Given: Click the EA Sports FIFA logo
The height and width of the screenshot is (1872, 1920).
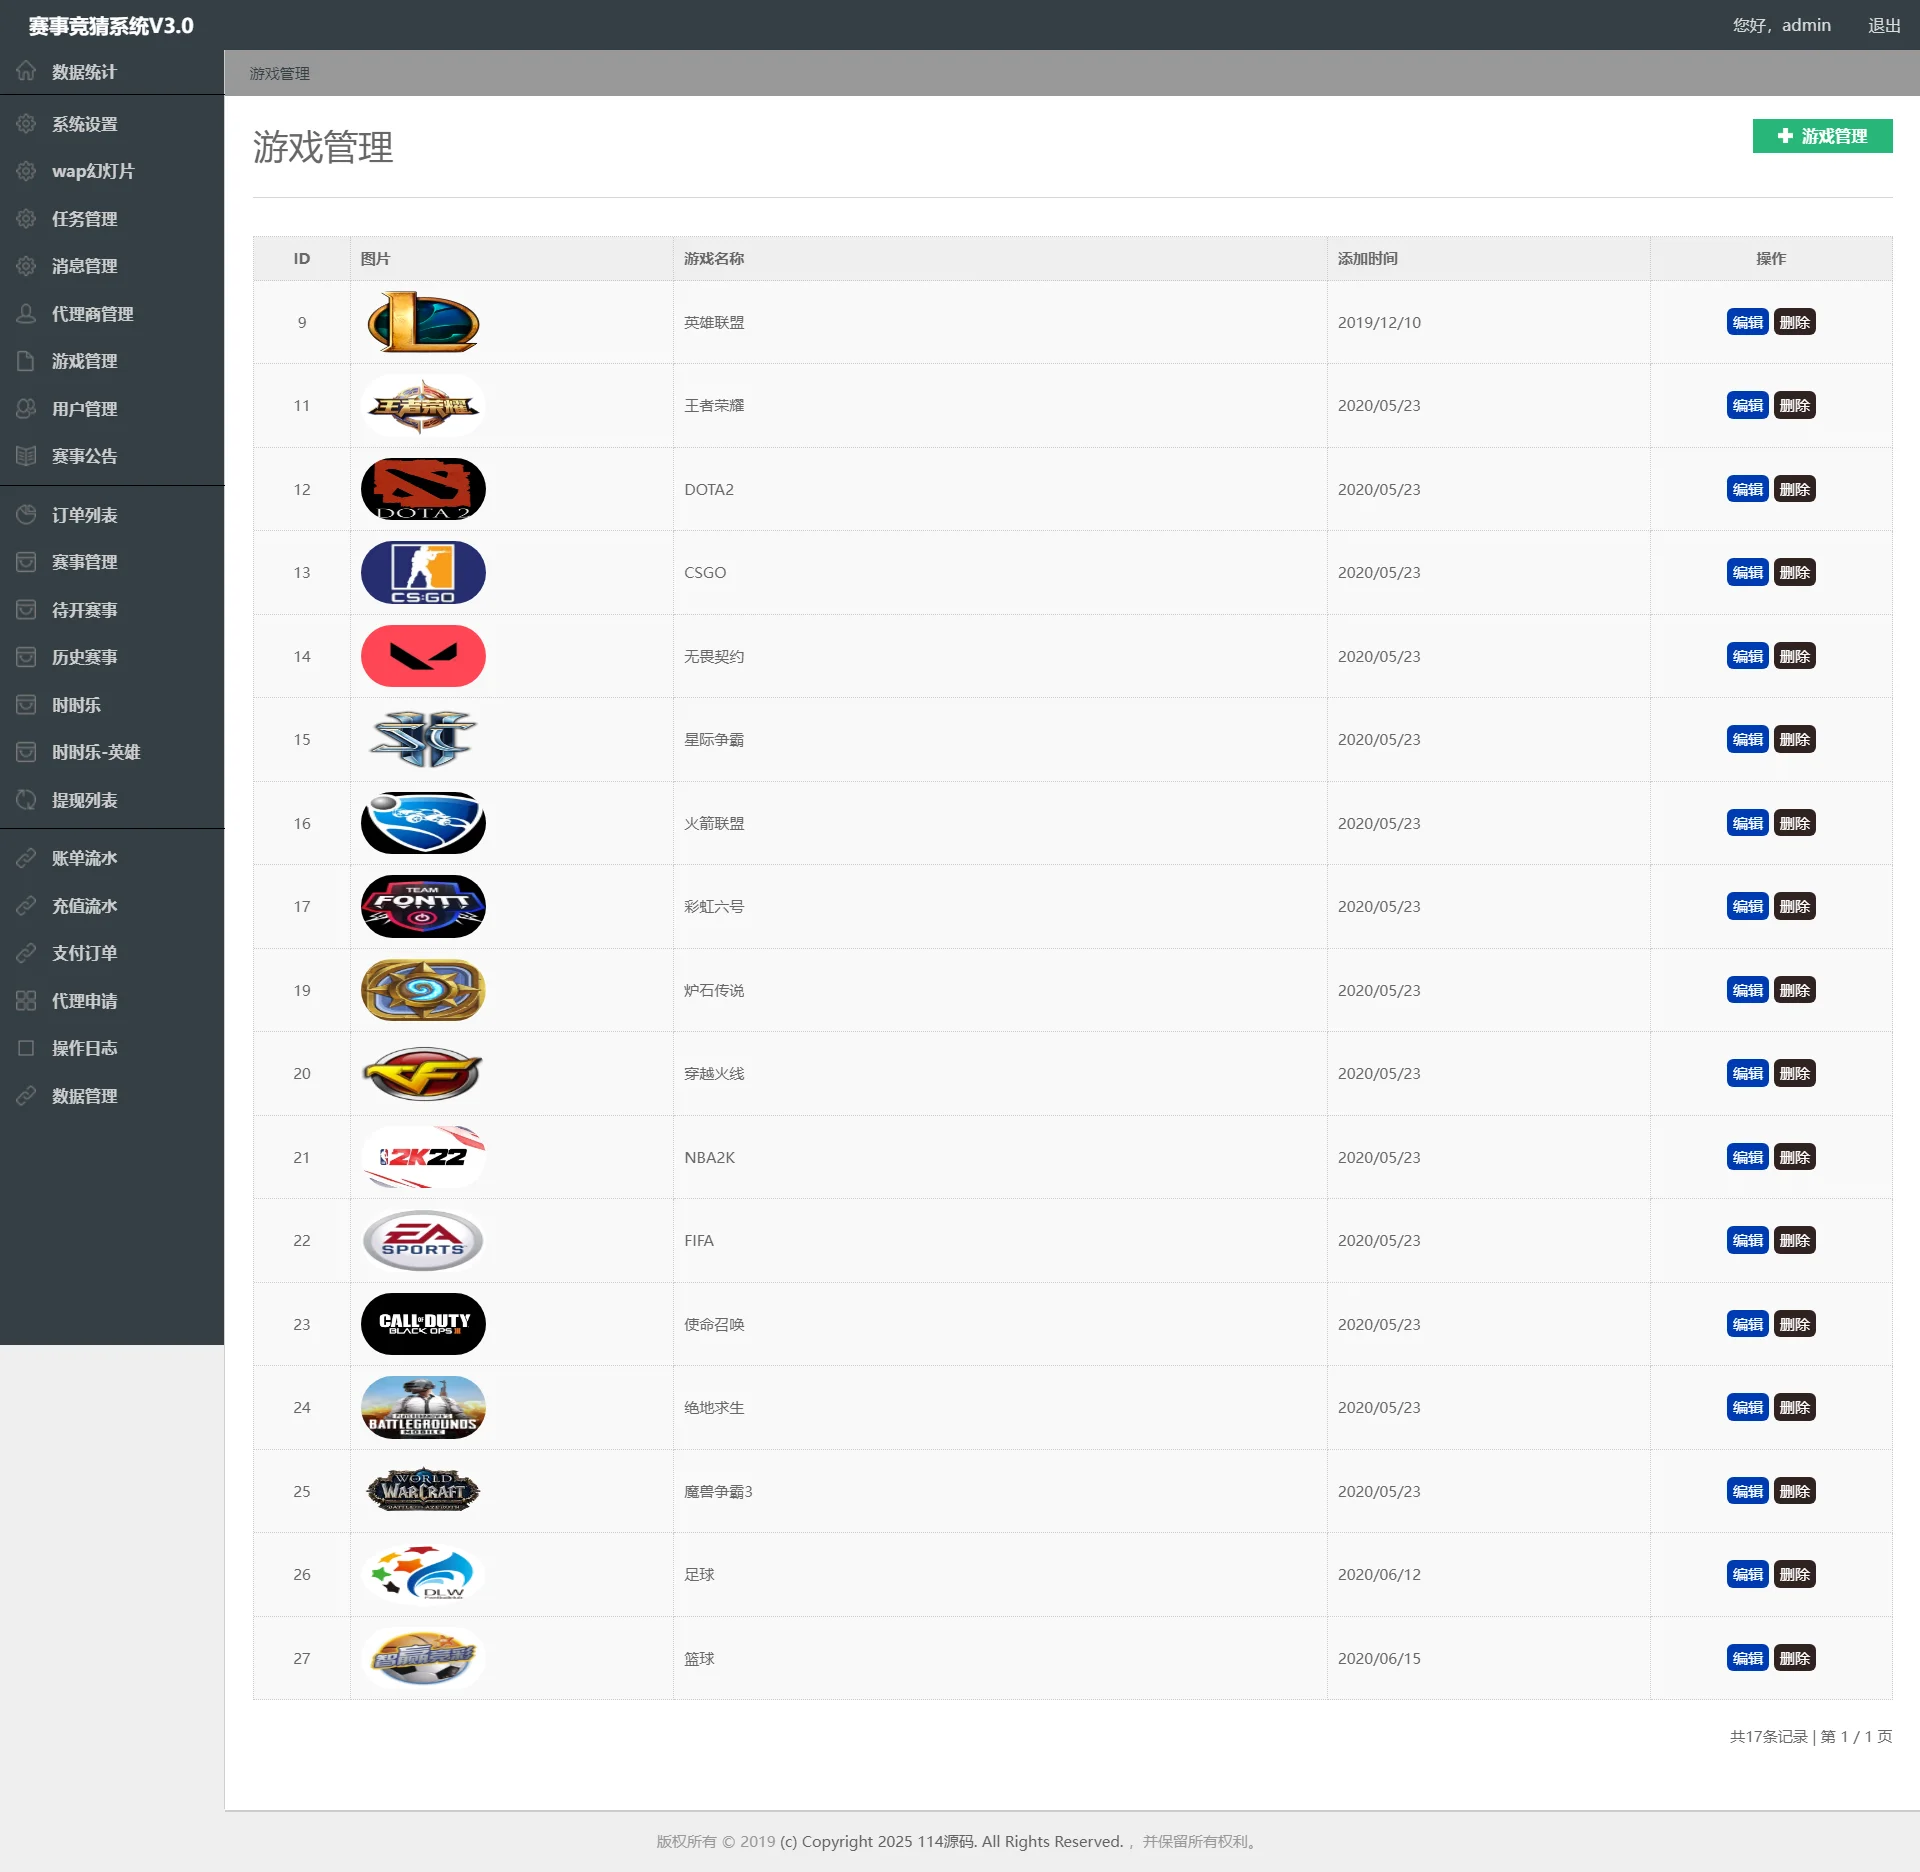Looking at the screenshot, I should pyautogui.click(x=423, y=1240).
